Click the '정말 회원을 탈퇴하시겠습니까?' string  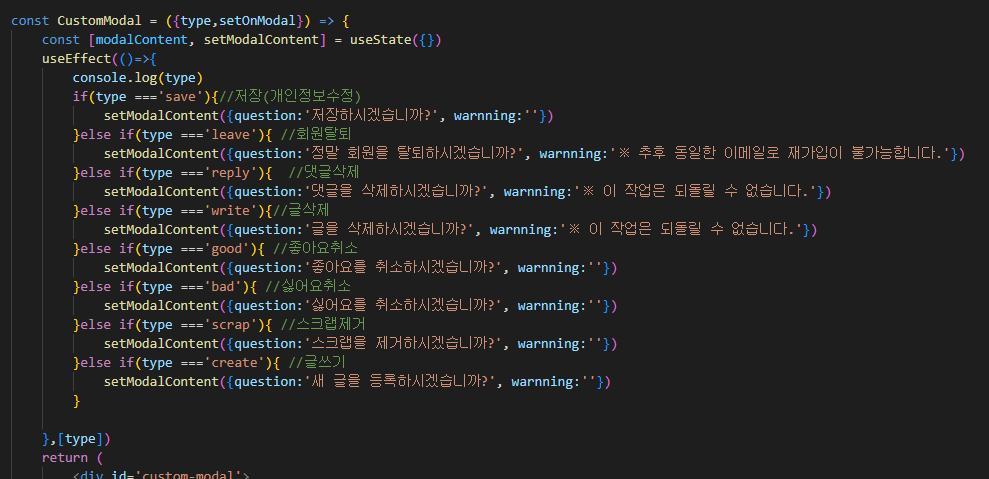point(416,154)
